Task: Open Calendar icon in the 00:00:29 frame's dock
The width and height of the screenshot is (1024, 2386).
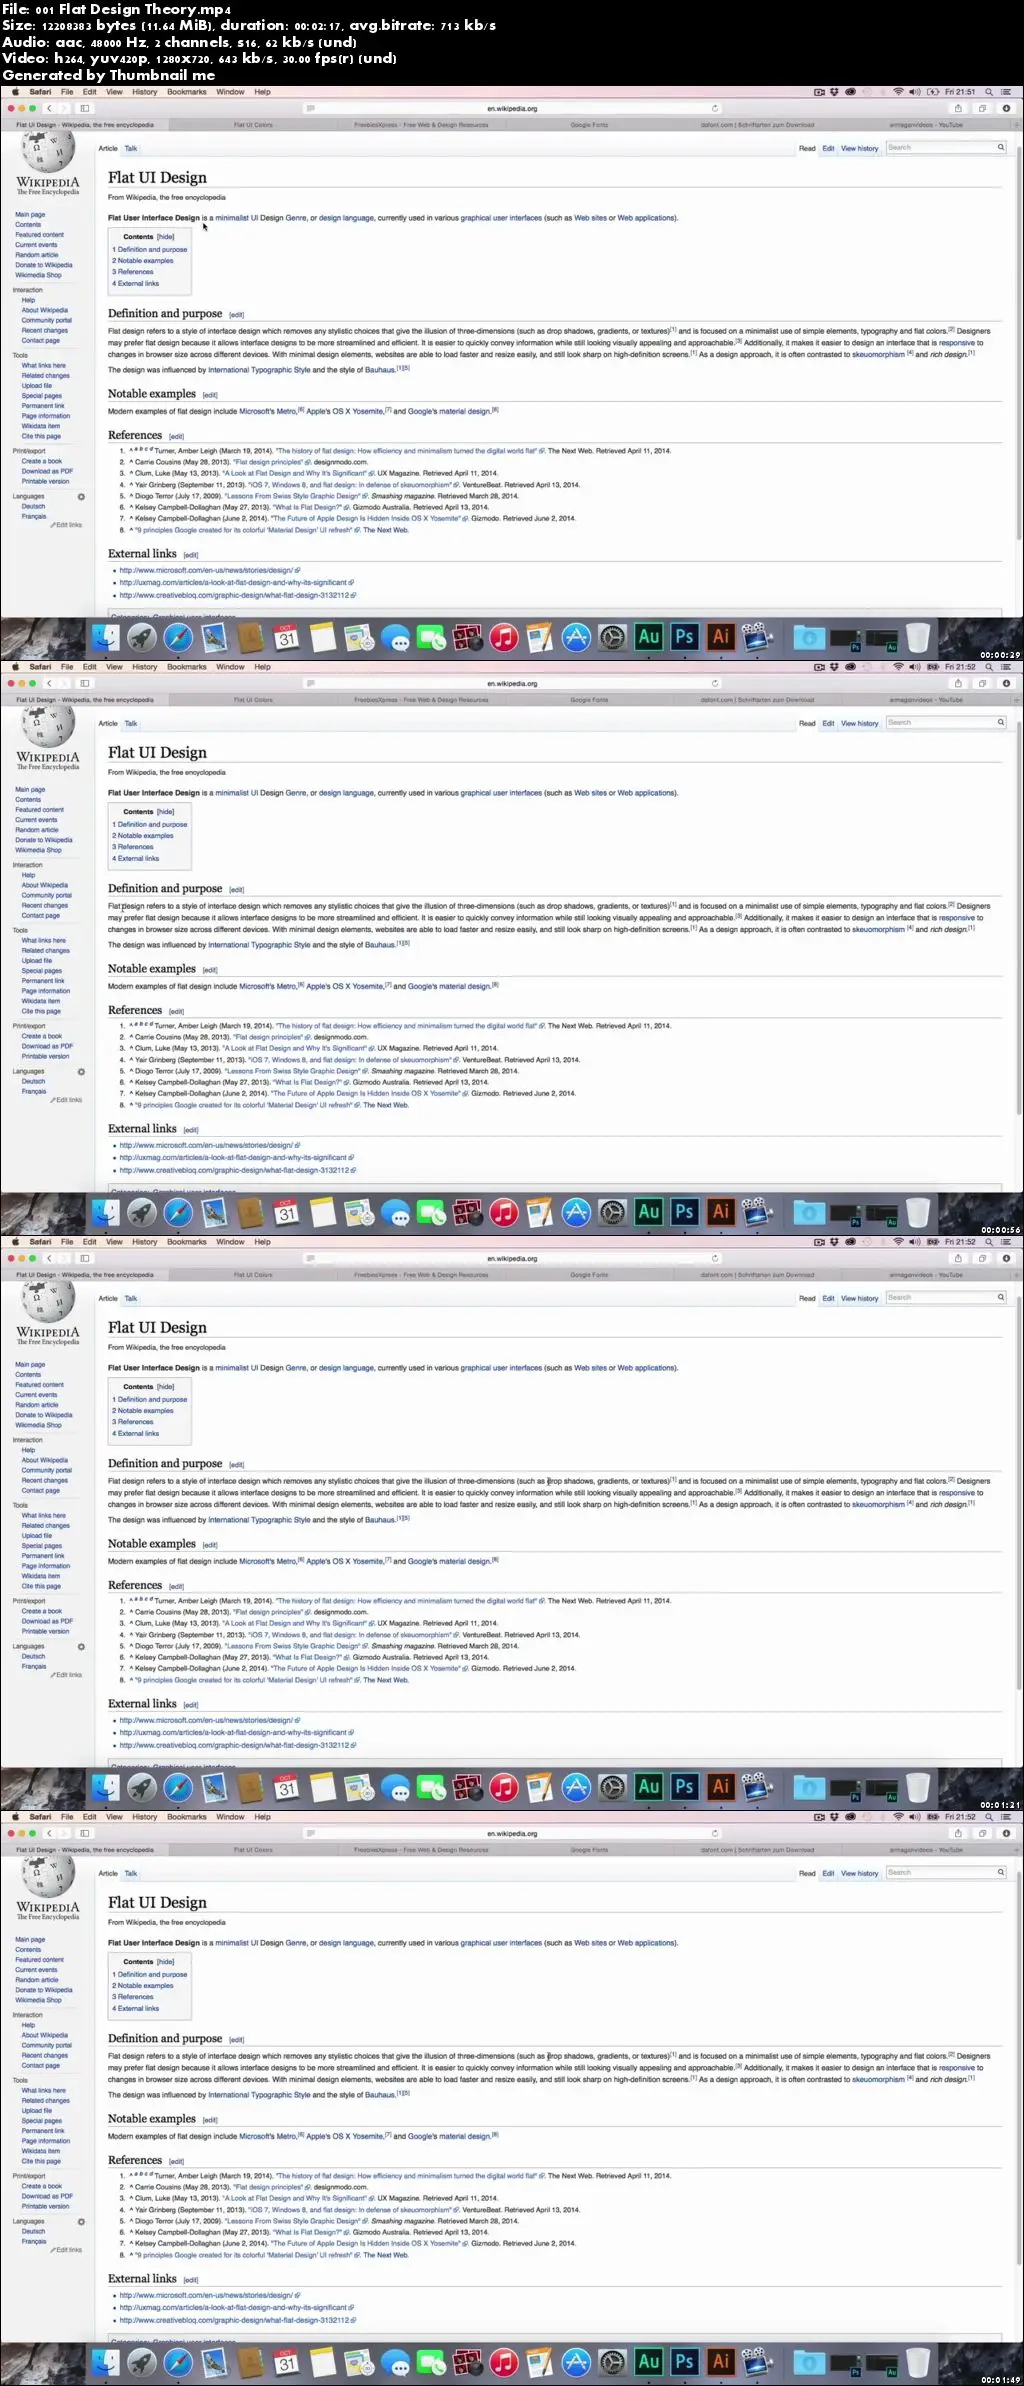Action: point(287,637)
